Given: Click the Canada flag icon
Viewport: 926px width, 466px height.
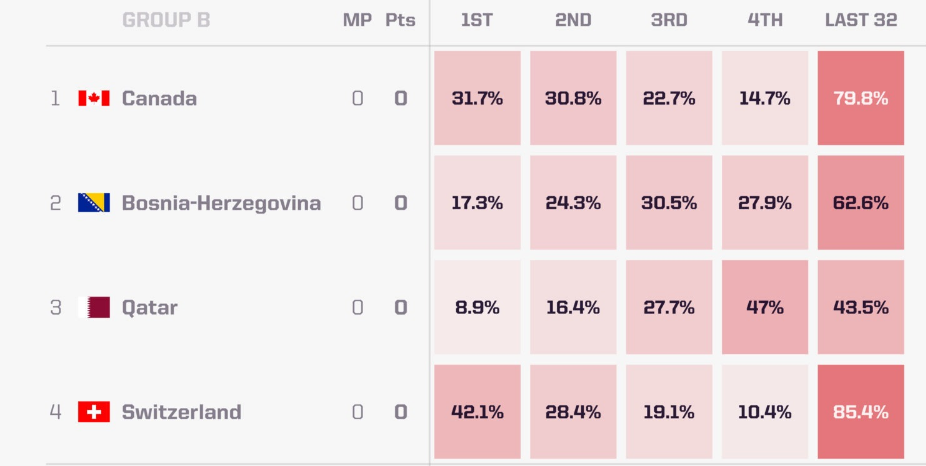Looking at the screenshot, I should pos(94,98).
